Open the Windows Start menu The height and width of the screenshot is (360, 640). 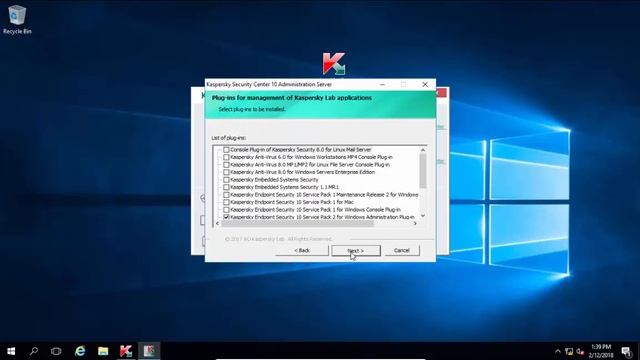coord(11,351)
